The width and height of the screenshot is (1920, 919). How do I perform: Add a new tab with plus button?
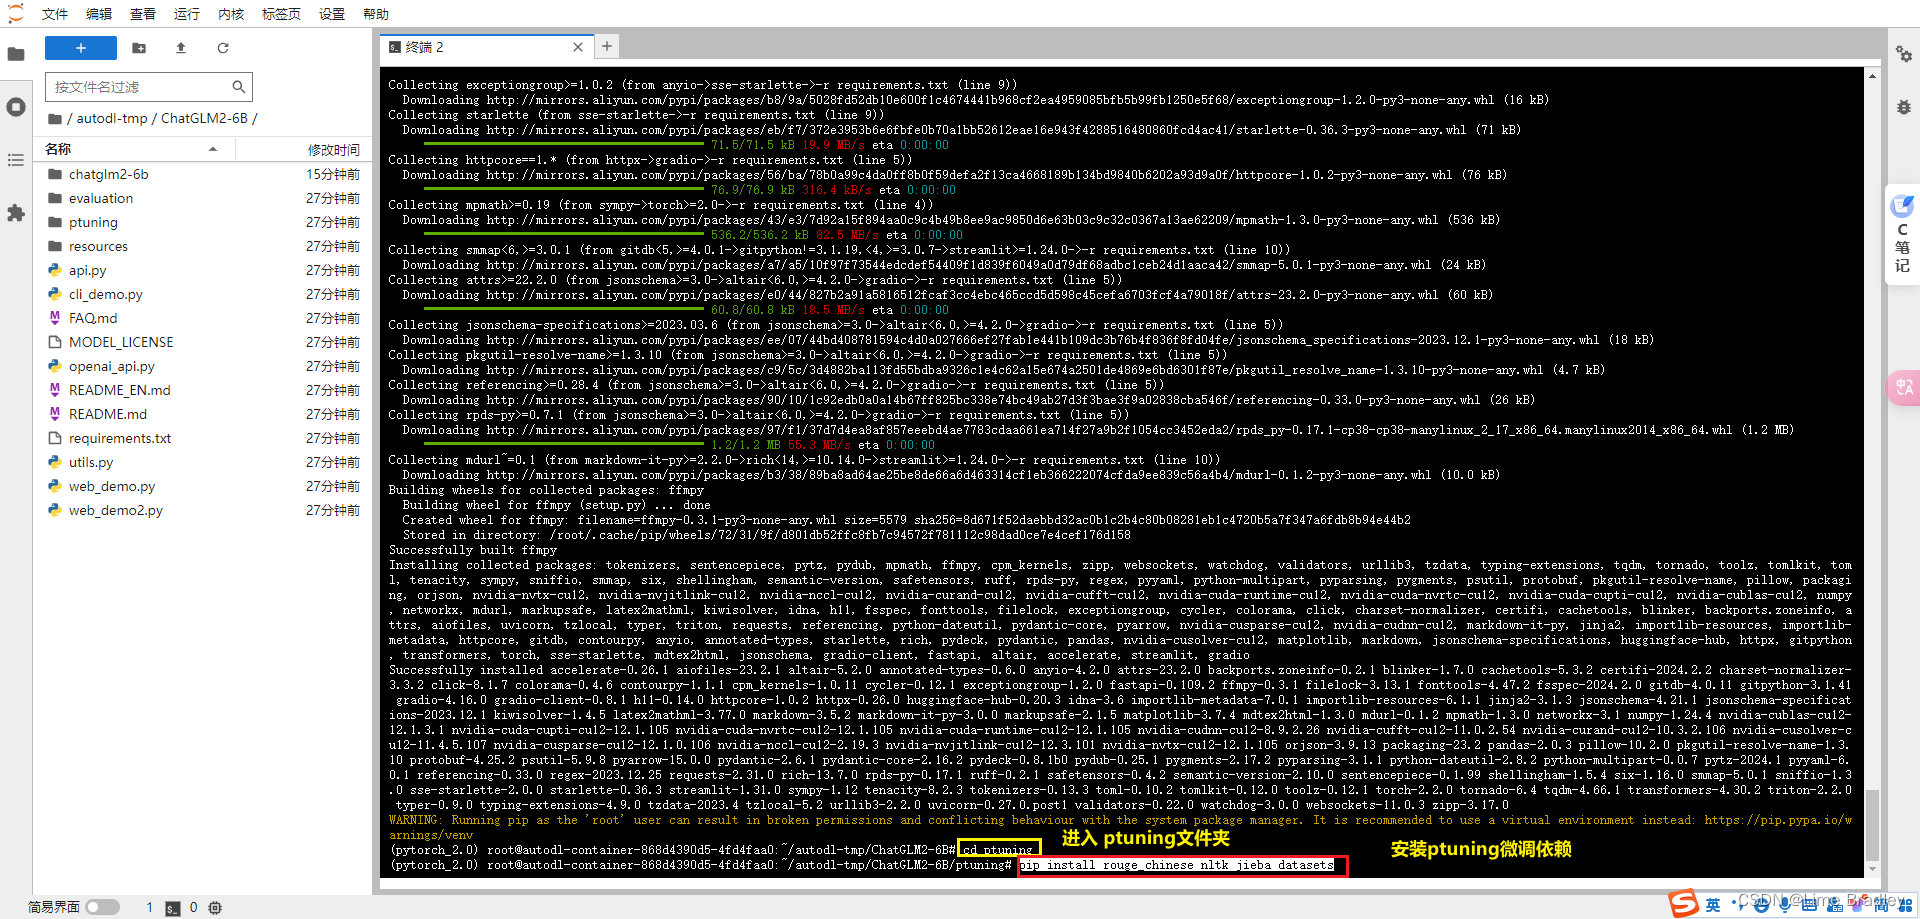(x=607, y=46)
